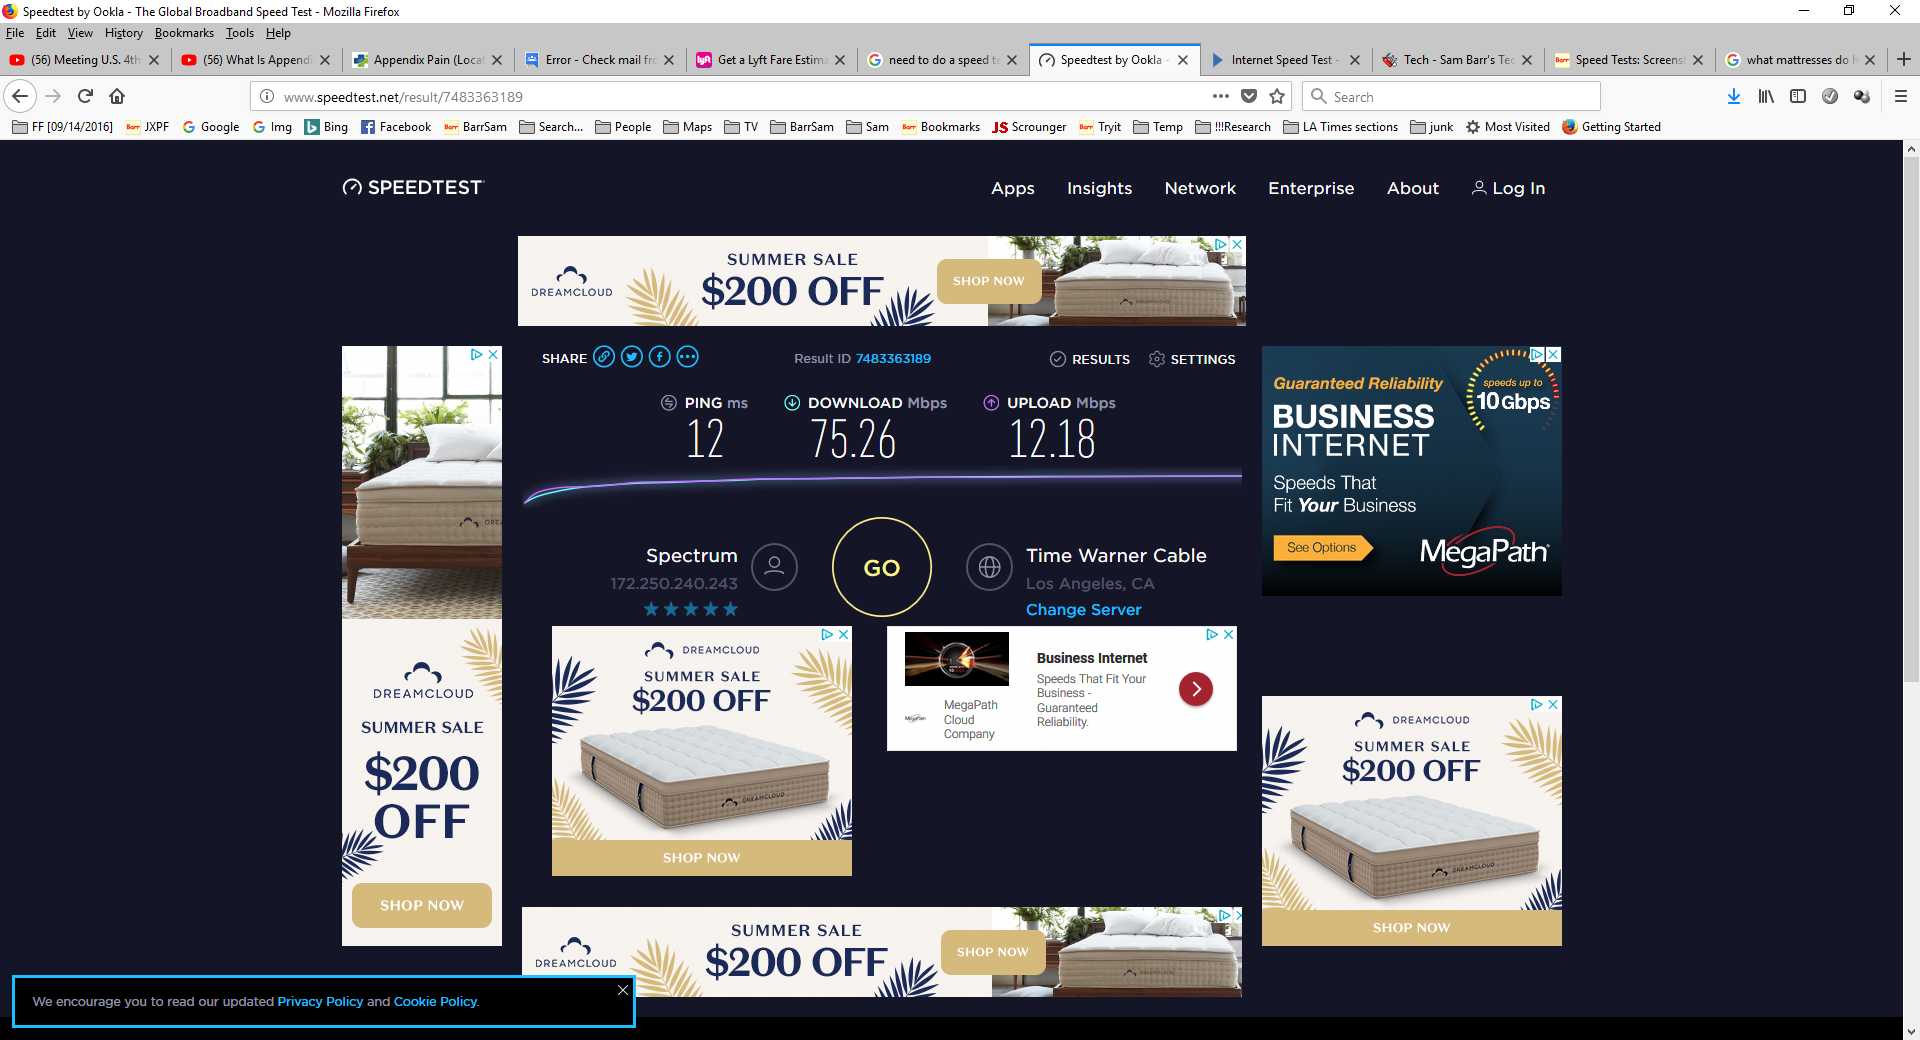The width and height of the screenshot is (1920, 1040).
Task: Toggle the sidebar view icon
Action: 1798,96
